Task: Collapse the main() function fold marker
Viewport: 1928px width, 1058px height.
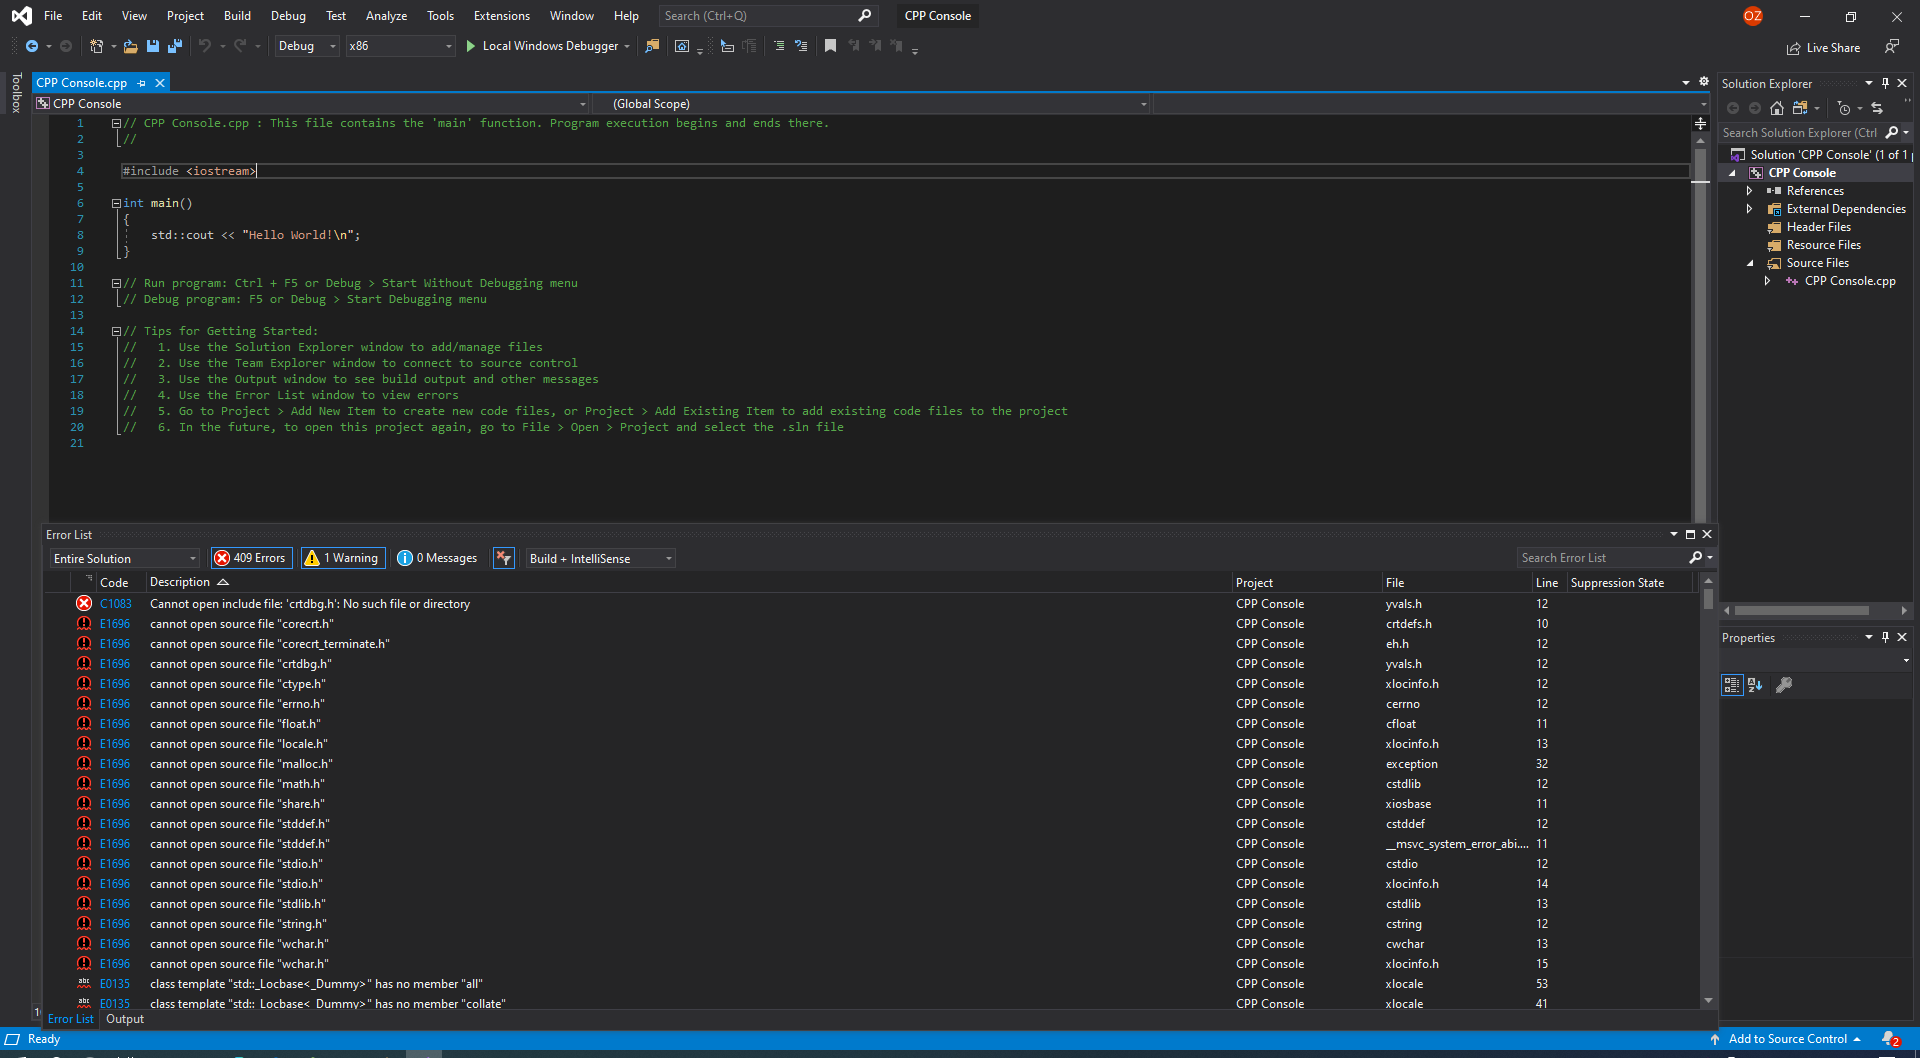Action: (116, 203)
